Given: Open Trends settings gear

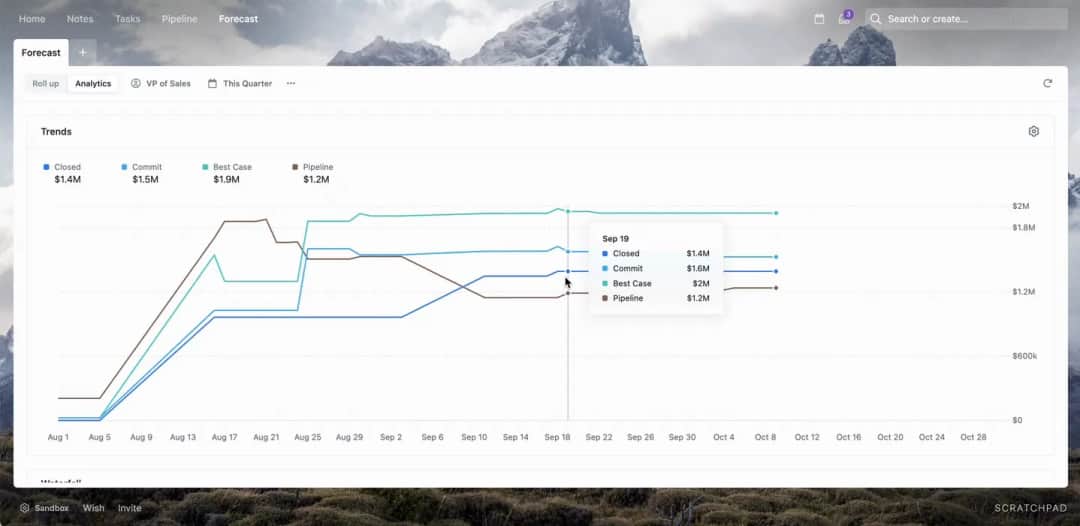Looking at the screenshot, I should (1033, 132).
